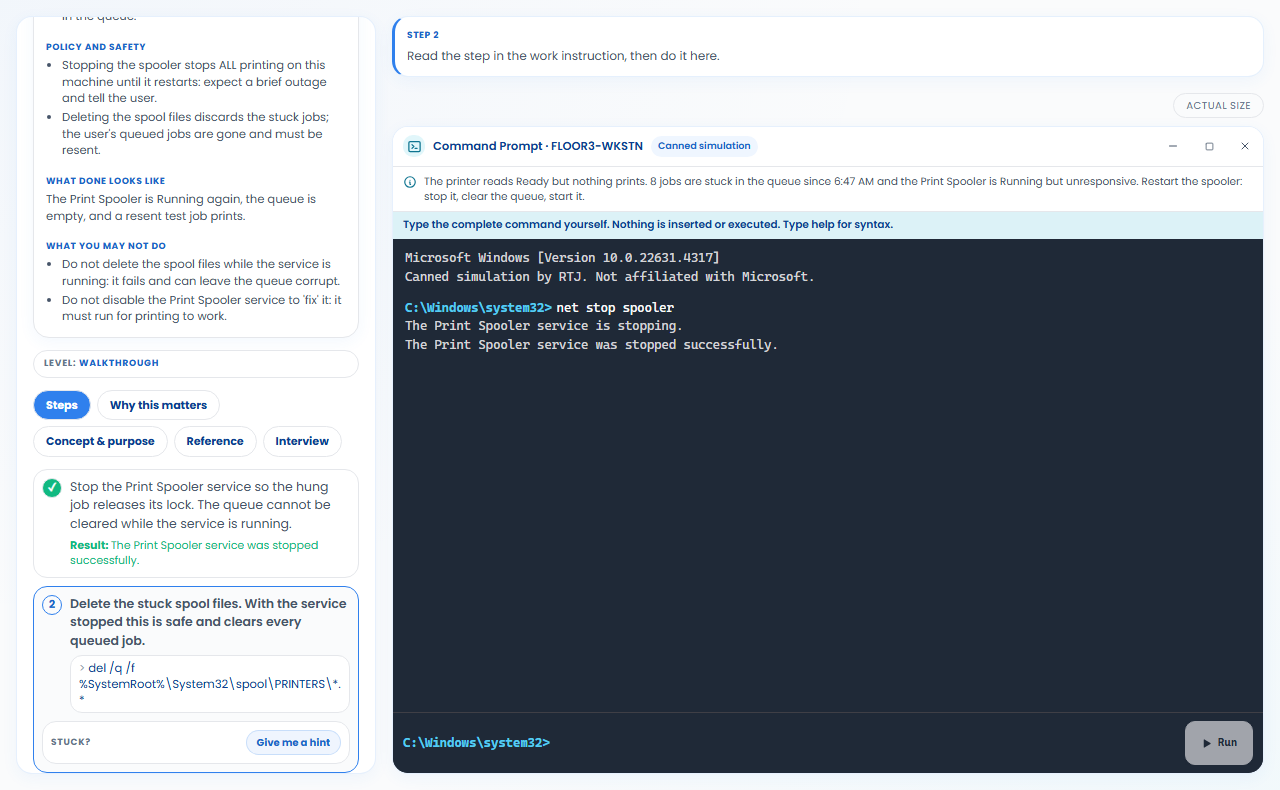Maximize the Command Prompt window
This screenshot has height=790, width=1280.
[x=1209, y=146]
